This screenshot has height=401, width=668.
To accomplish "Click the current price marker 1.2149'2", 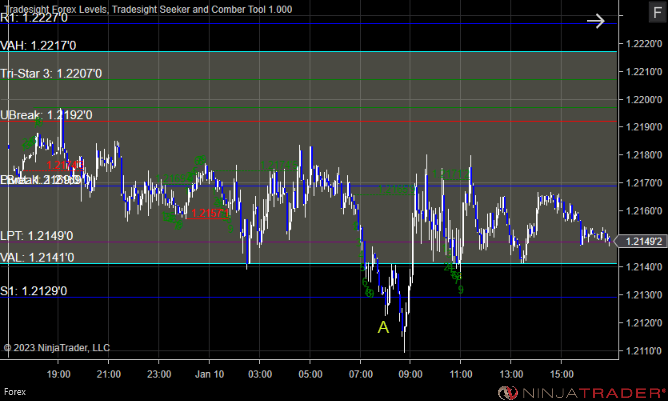I will click(x=642, y=242).
